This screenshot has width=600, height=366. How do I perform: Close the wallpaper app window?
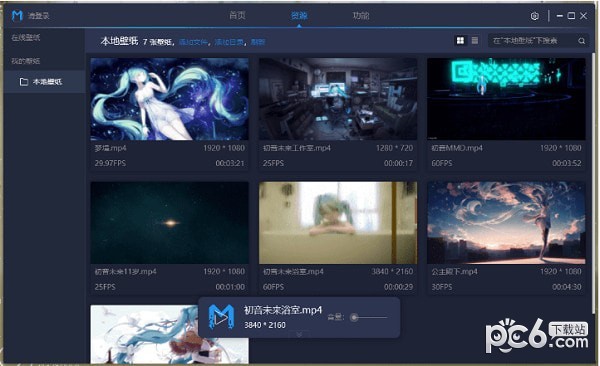coord(584,16)
